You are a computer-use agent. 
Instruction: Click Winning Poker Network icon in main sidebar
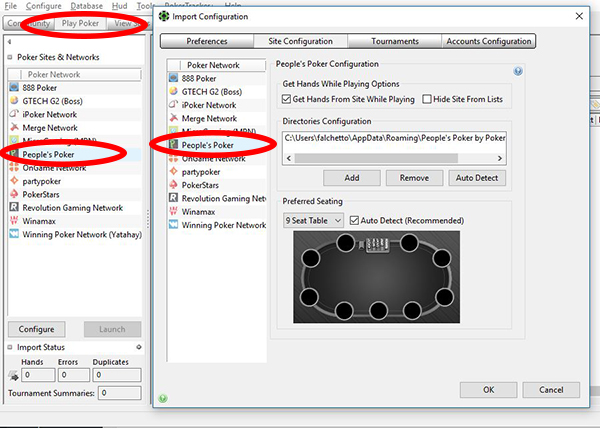click(14, 234)
